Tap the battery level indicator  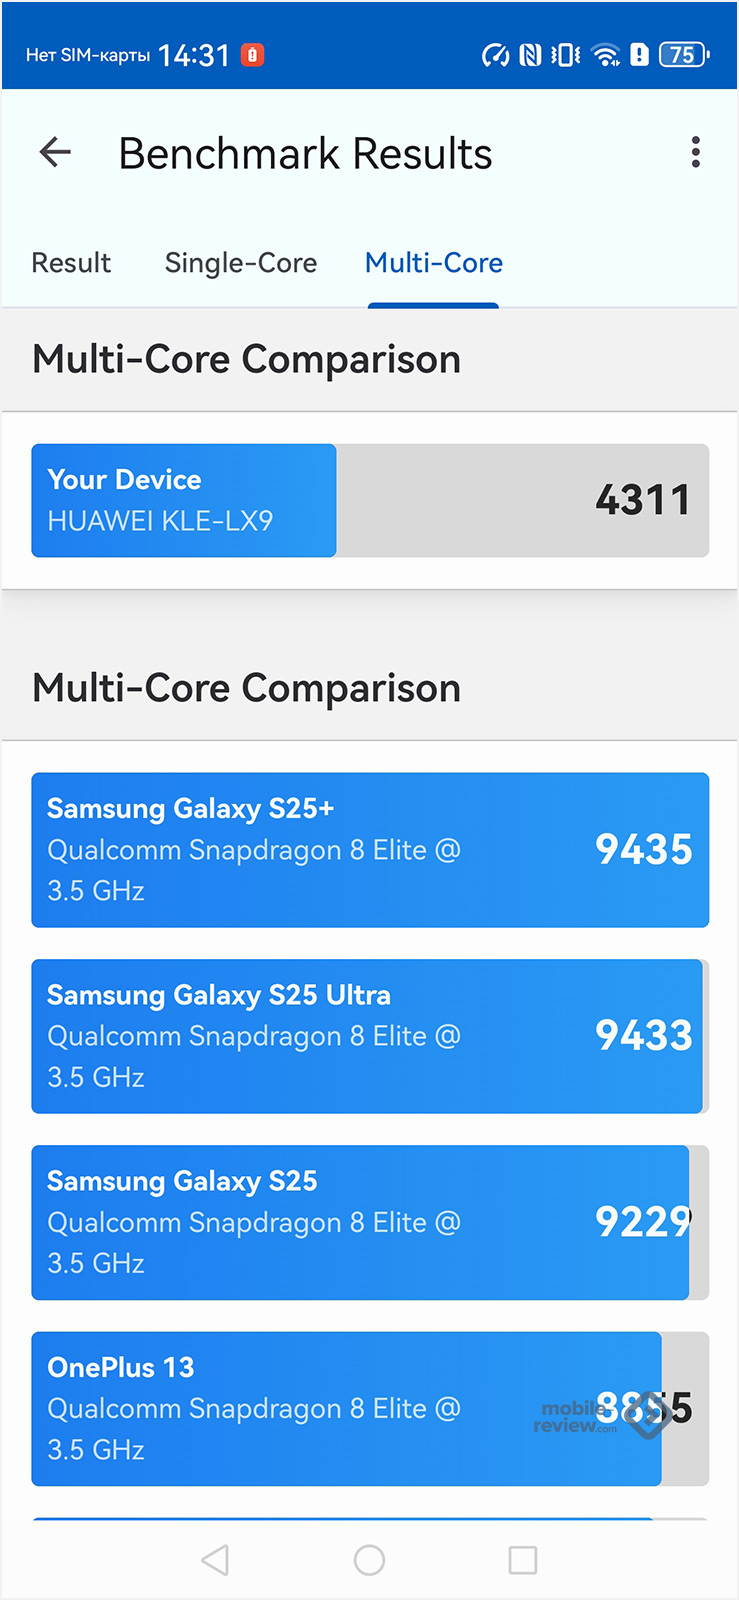click(684, 55)
